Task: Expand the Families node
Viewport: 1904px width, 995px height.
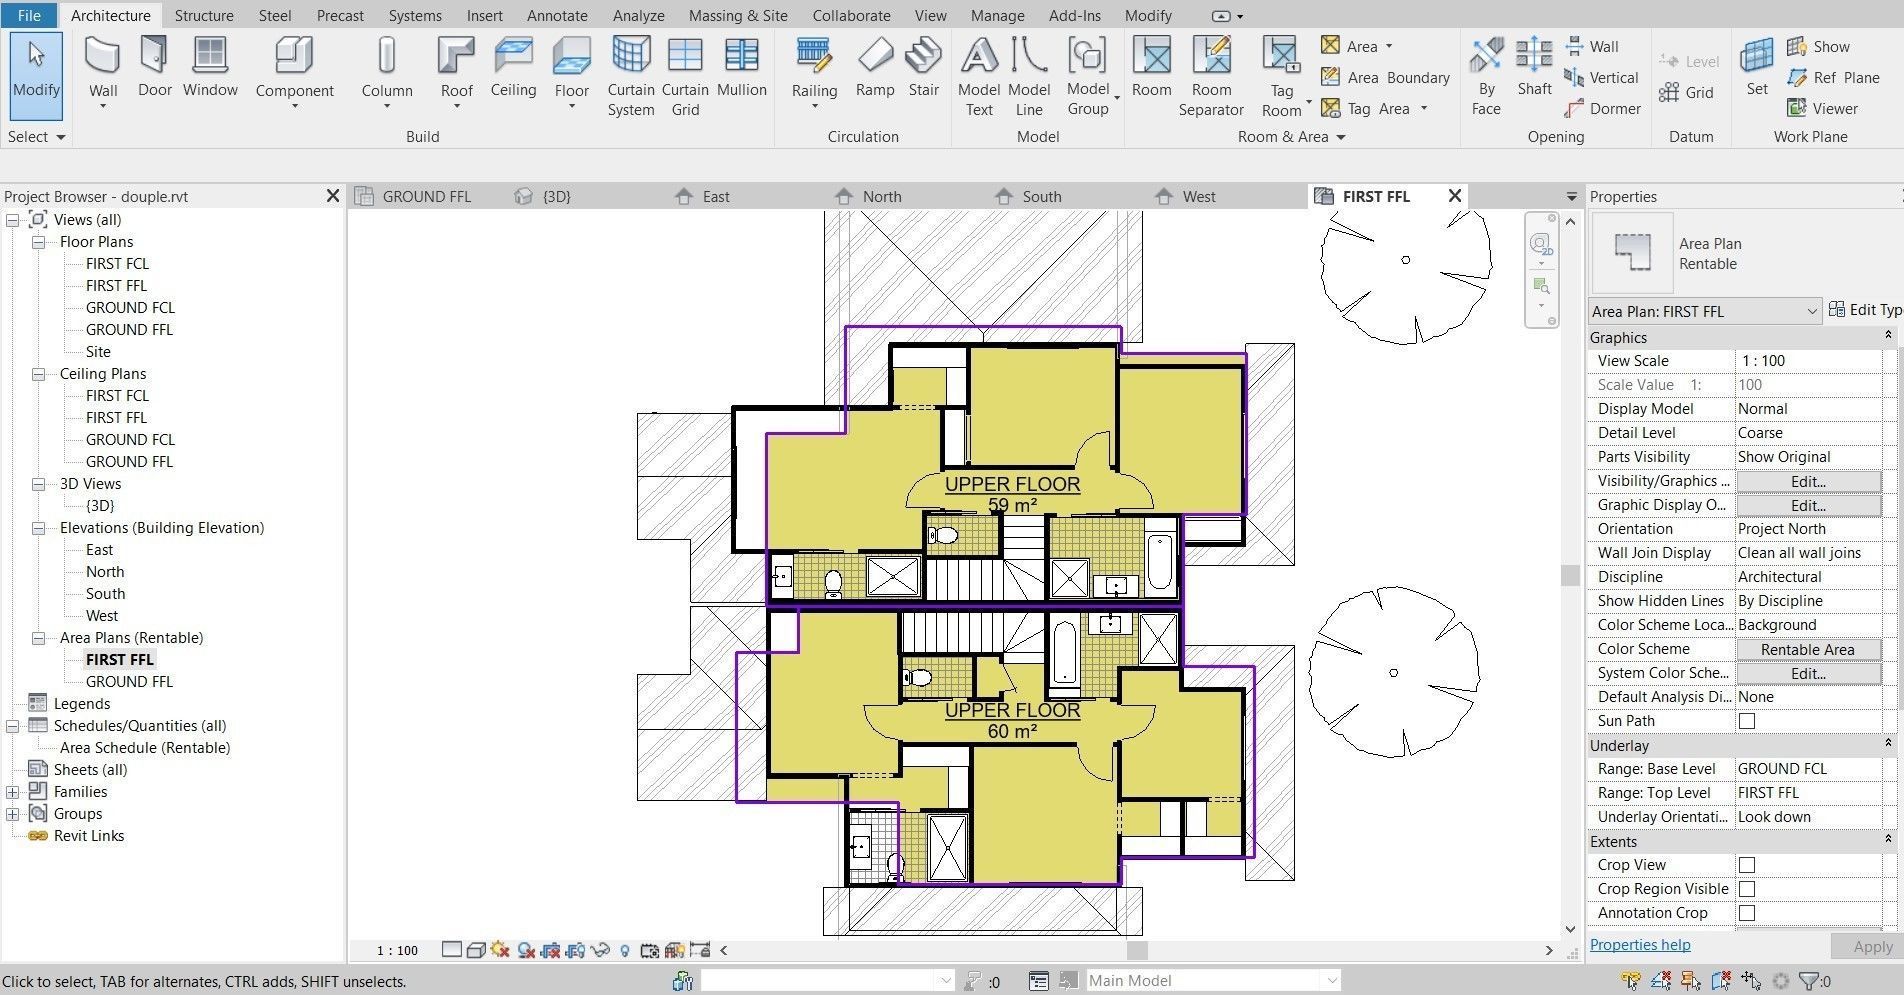Action: [x=13, y=792]
